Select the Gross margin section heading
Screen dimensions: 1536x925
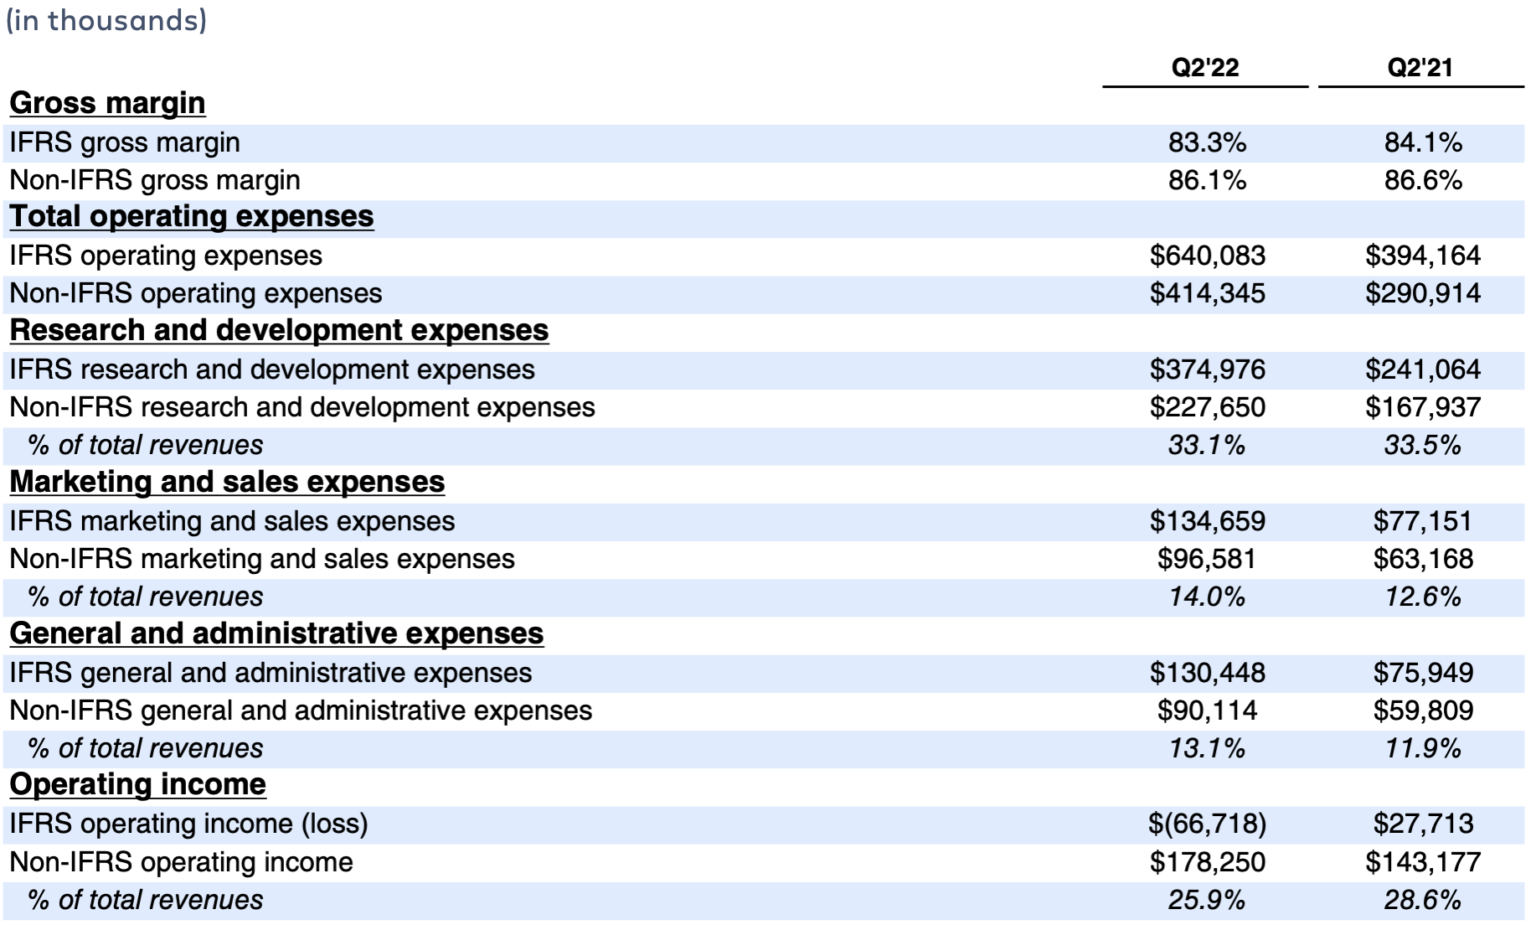(106, 103)
